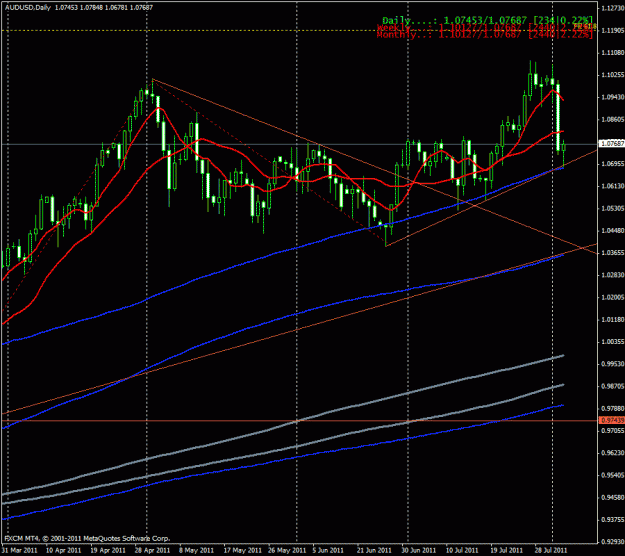
Task: Click the 28 Apr 2011 date label
Action: pyautogui.click(x=153, y=550)
